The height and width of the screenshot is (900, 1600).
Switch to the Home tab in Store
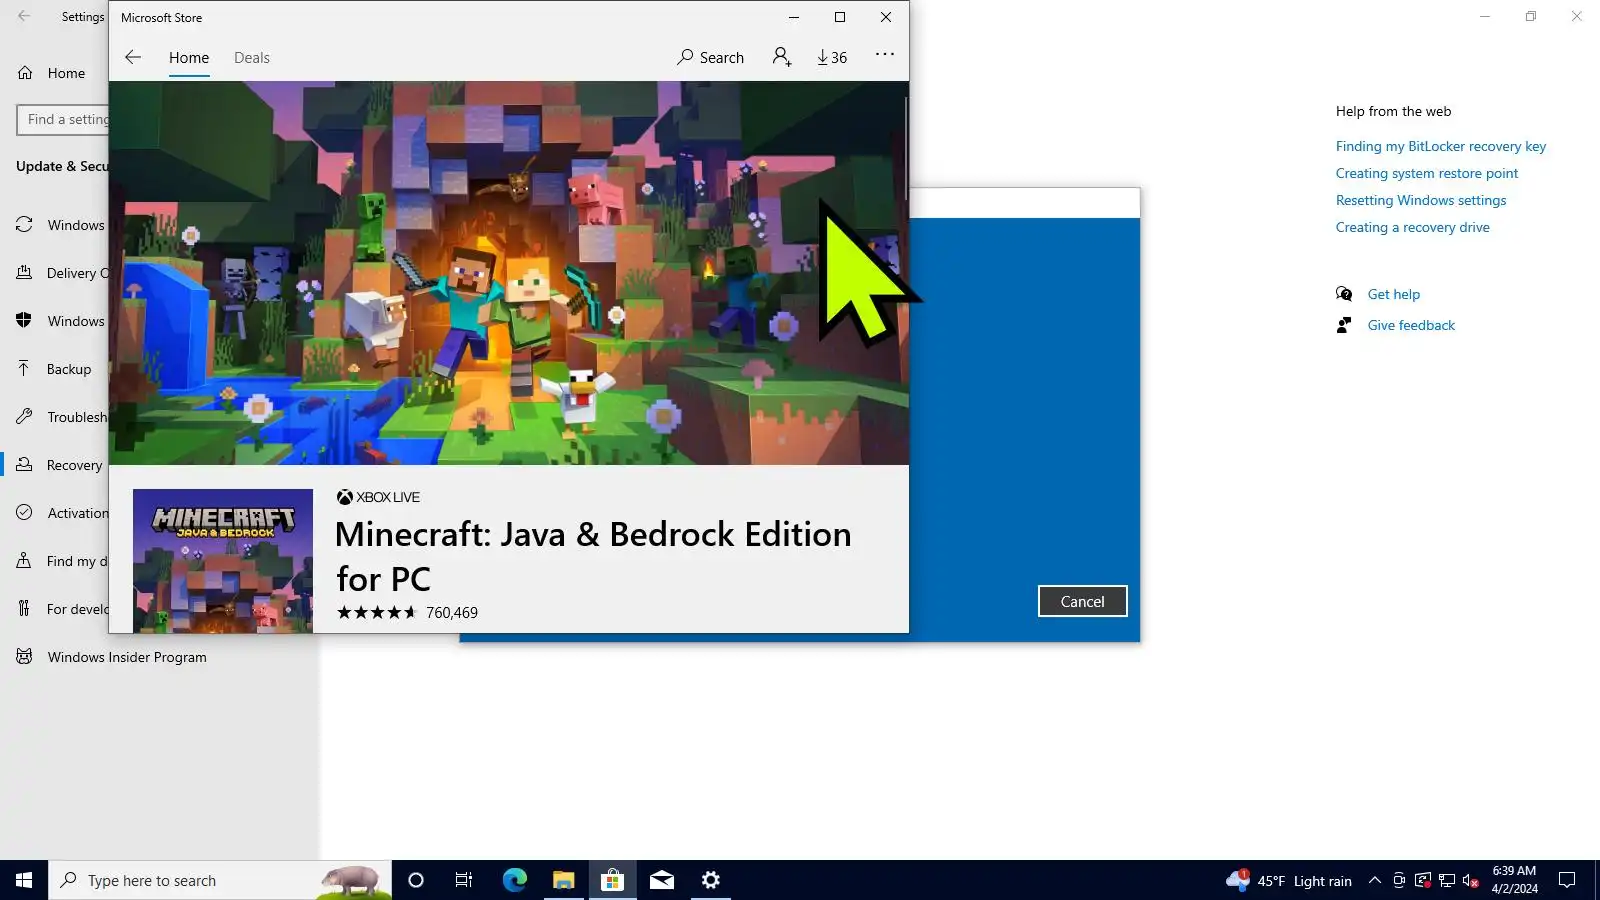click(189, 57)
